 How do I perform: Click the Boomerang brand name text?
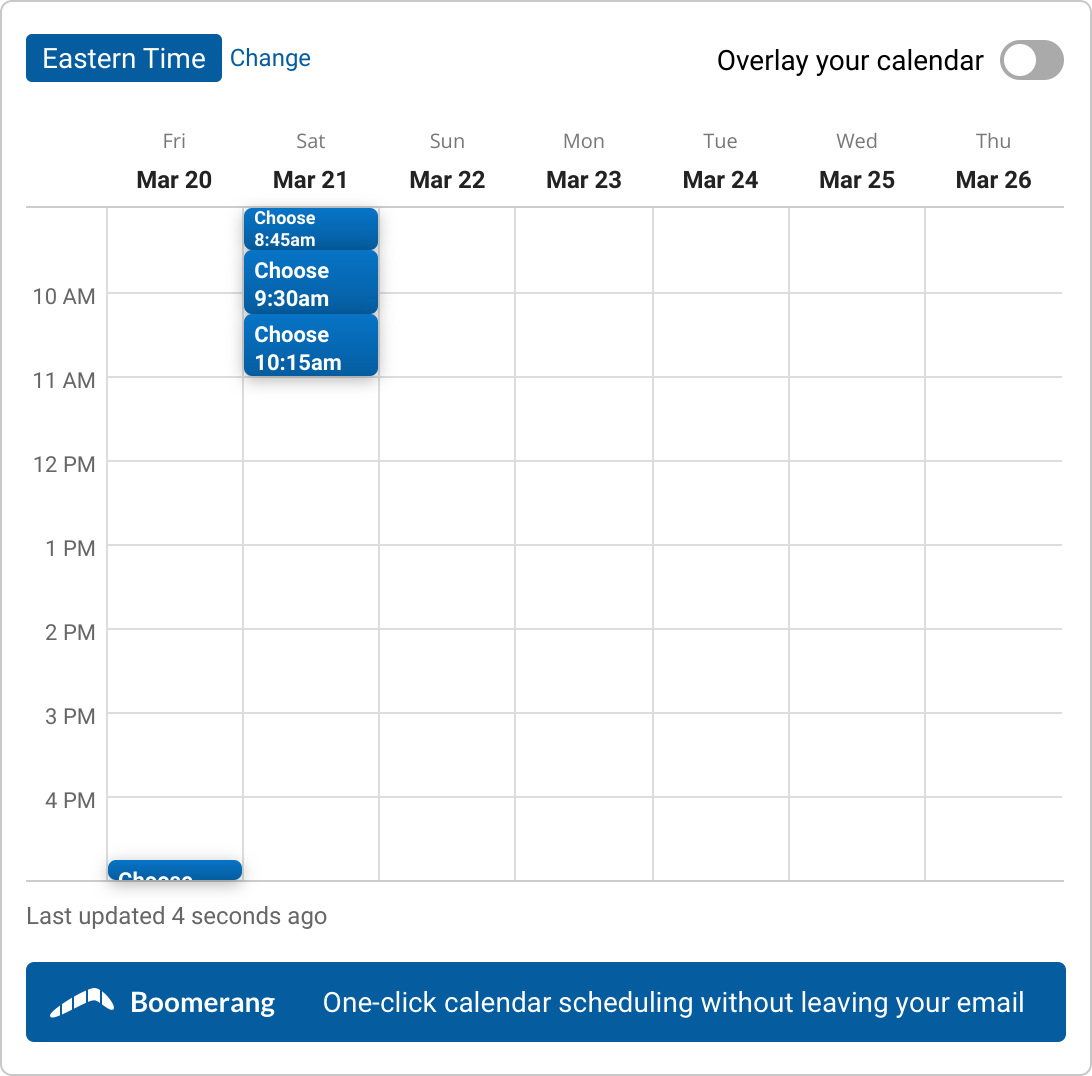pyautogui.click(x=203, y=1002)
